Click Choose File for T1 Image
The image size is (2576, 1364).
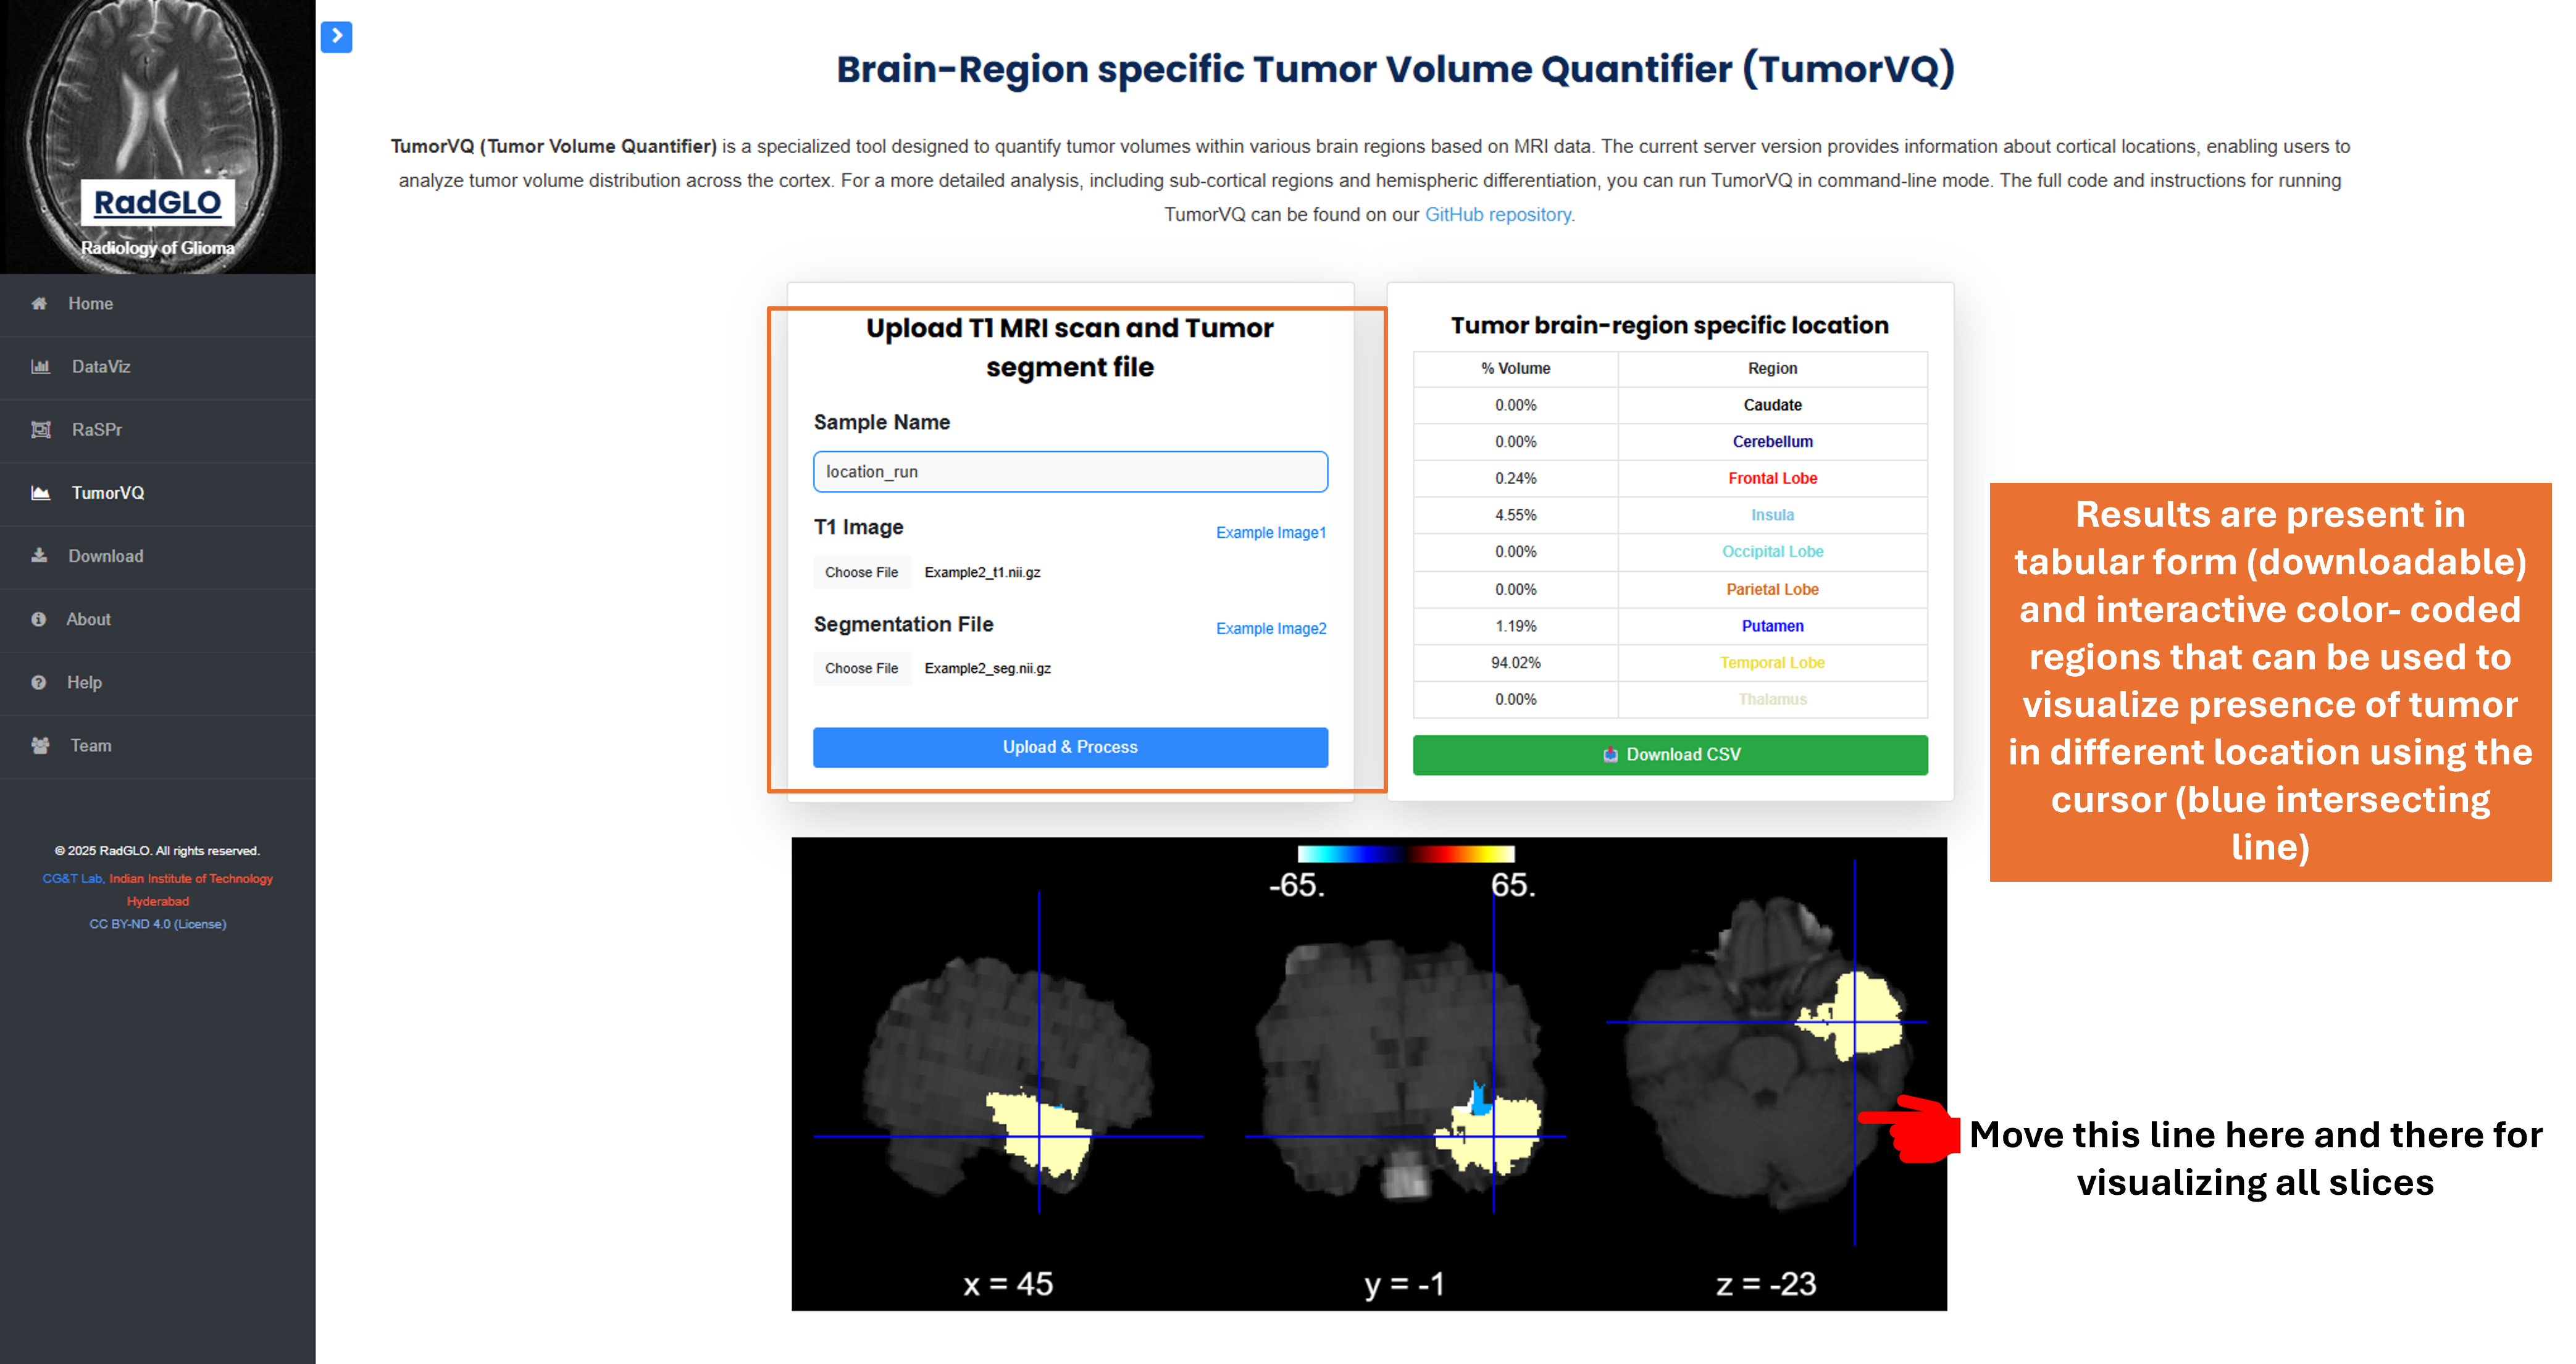tap(861, 572)
